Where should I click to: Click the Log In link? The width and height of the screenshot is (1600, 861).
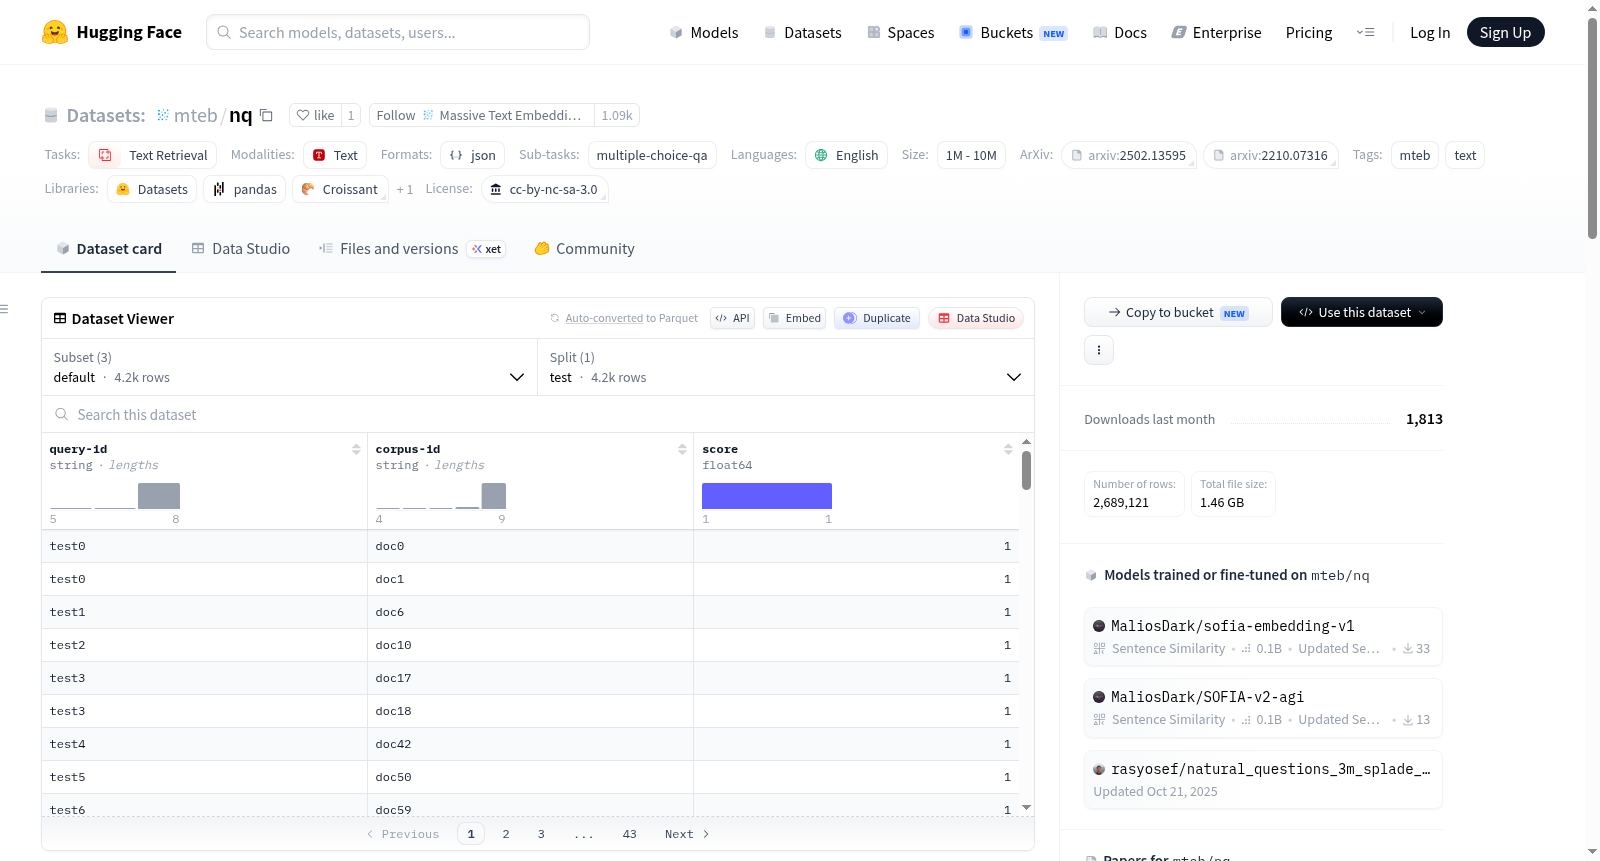pyautogui.click(x=1430, y=32)
